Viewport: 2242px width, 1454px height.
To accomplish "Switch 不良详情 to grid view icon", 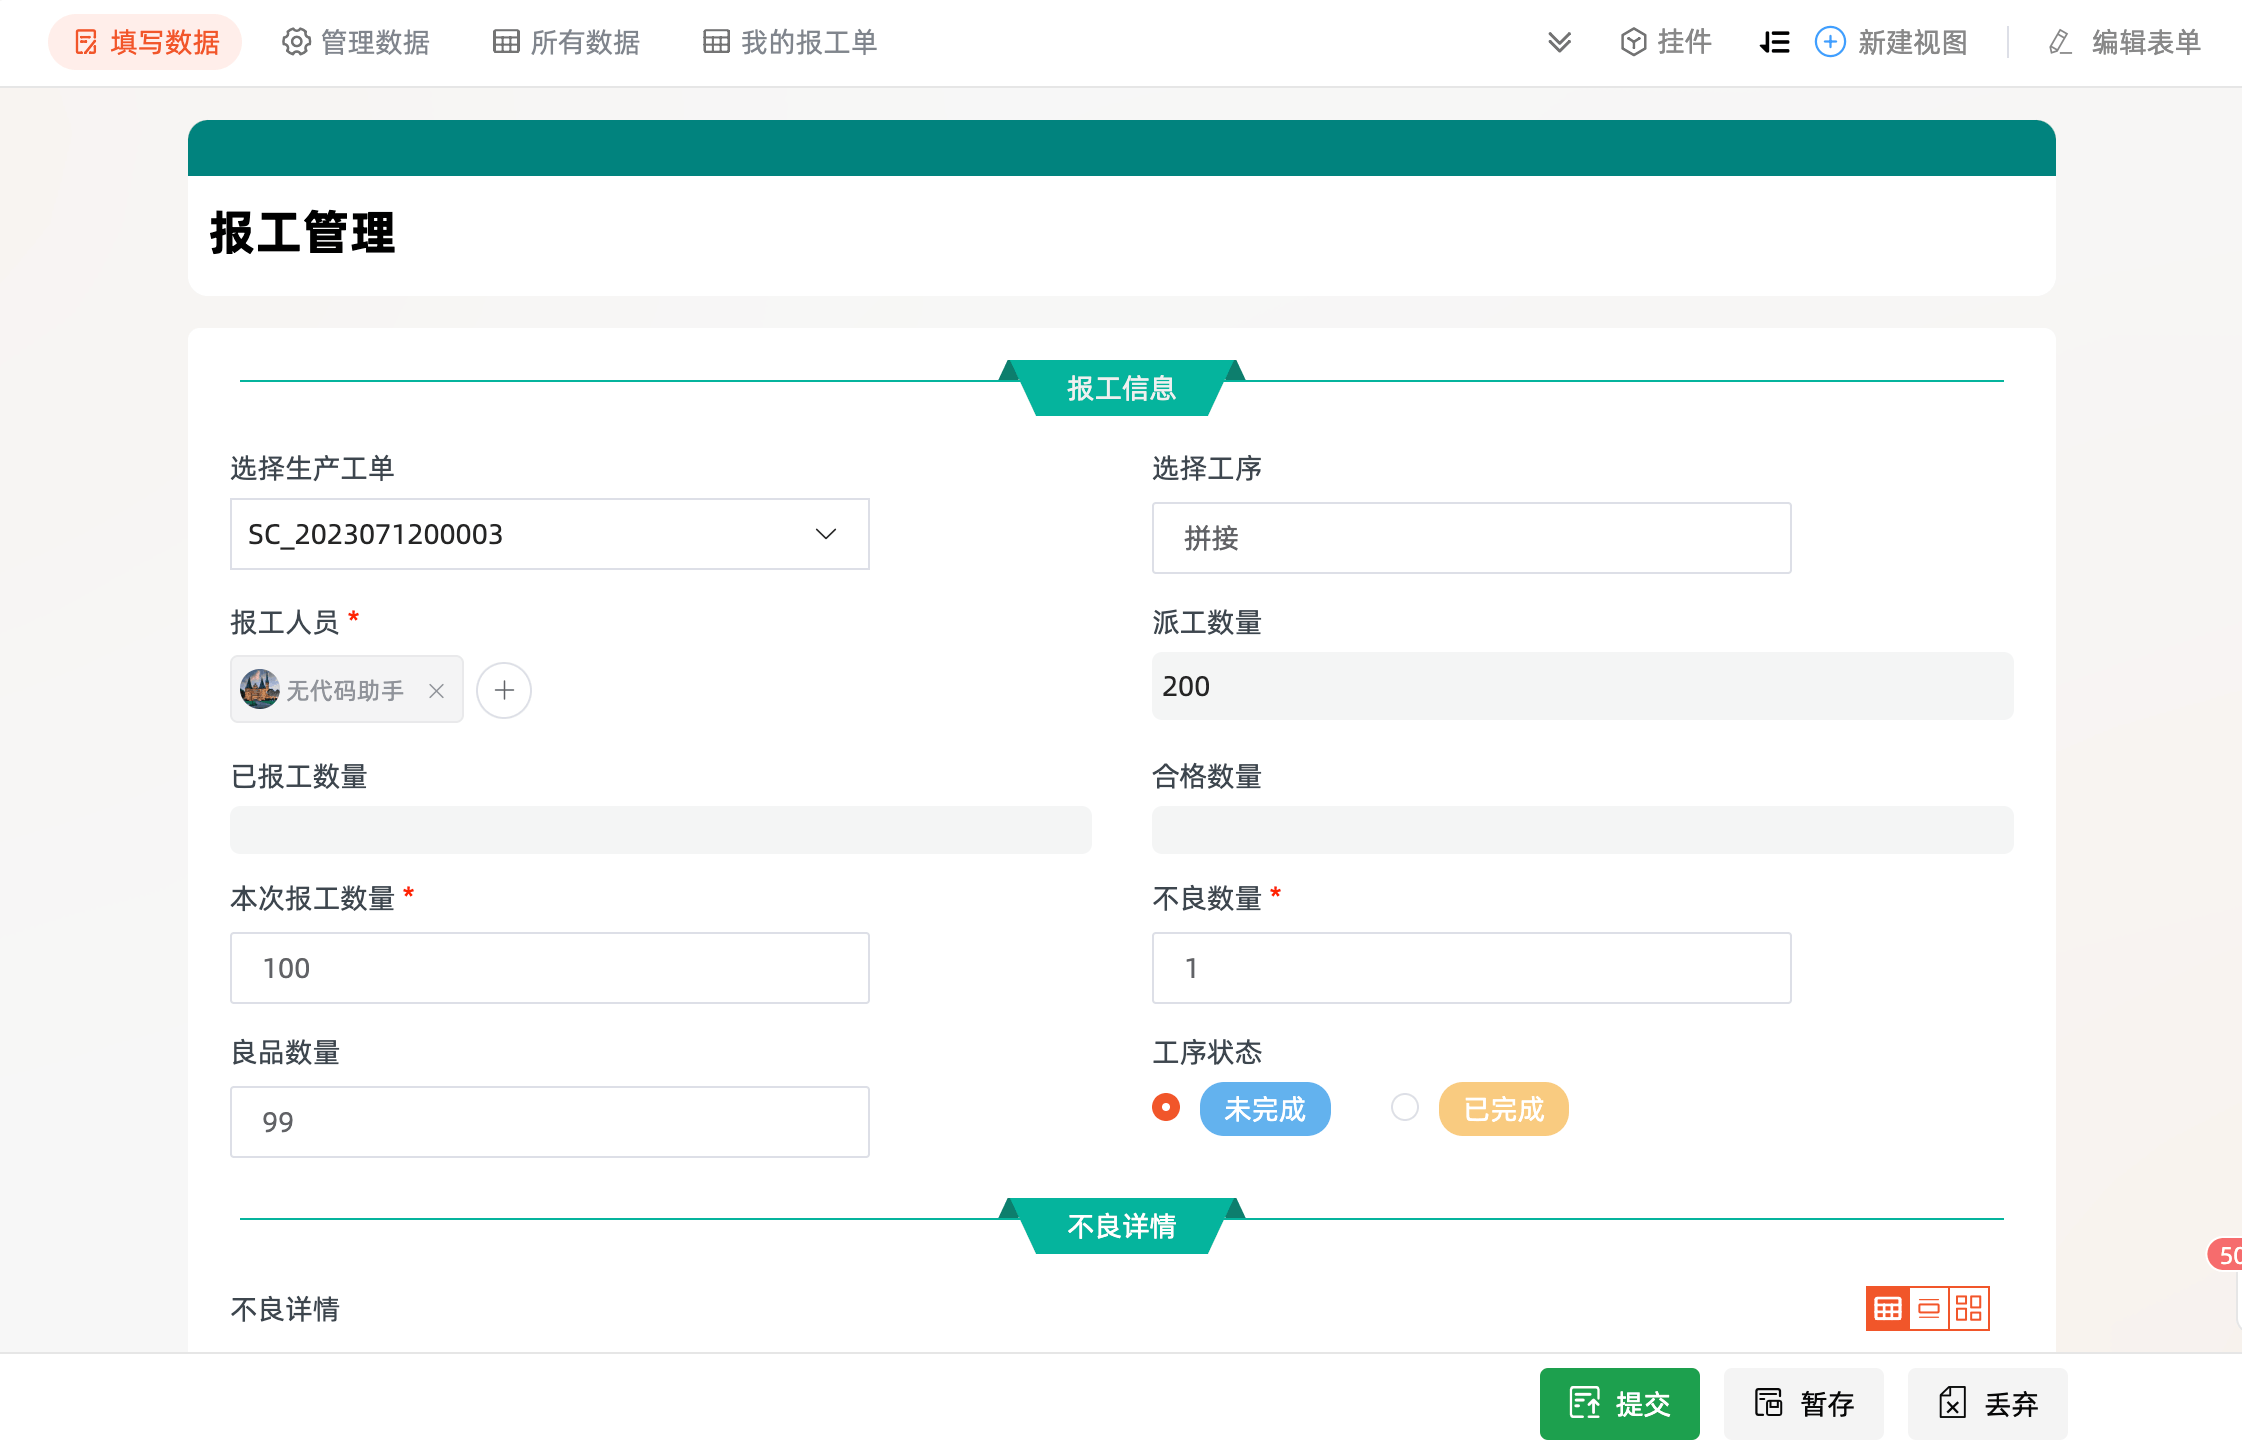I will pos(1968,1308).
